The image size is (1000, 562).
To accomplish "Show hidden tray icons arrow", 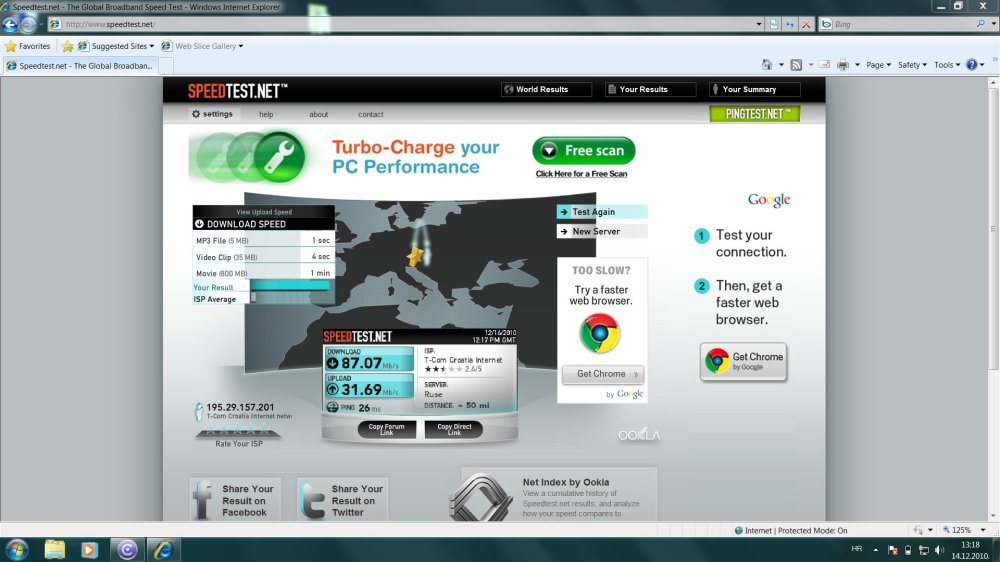I will pos(876,550).
